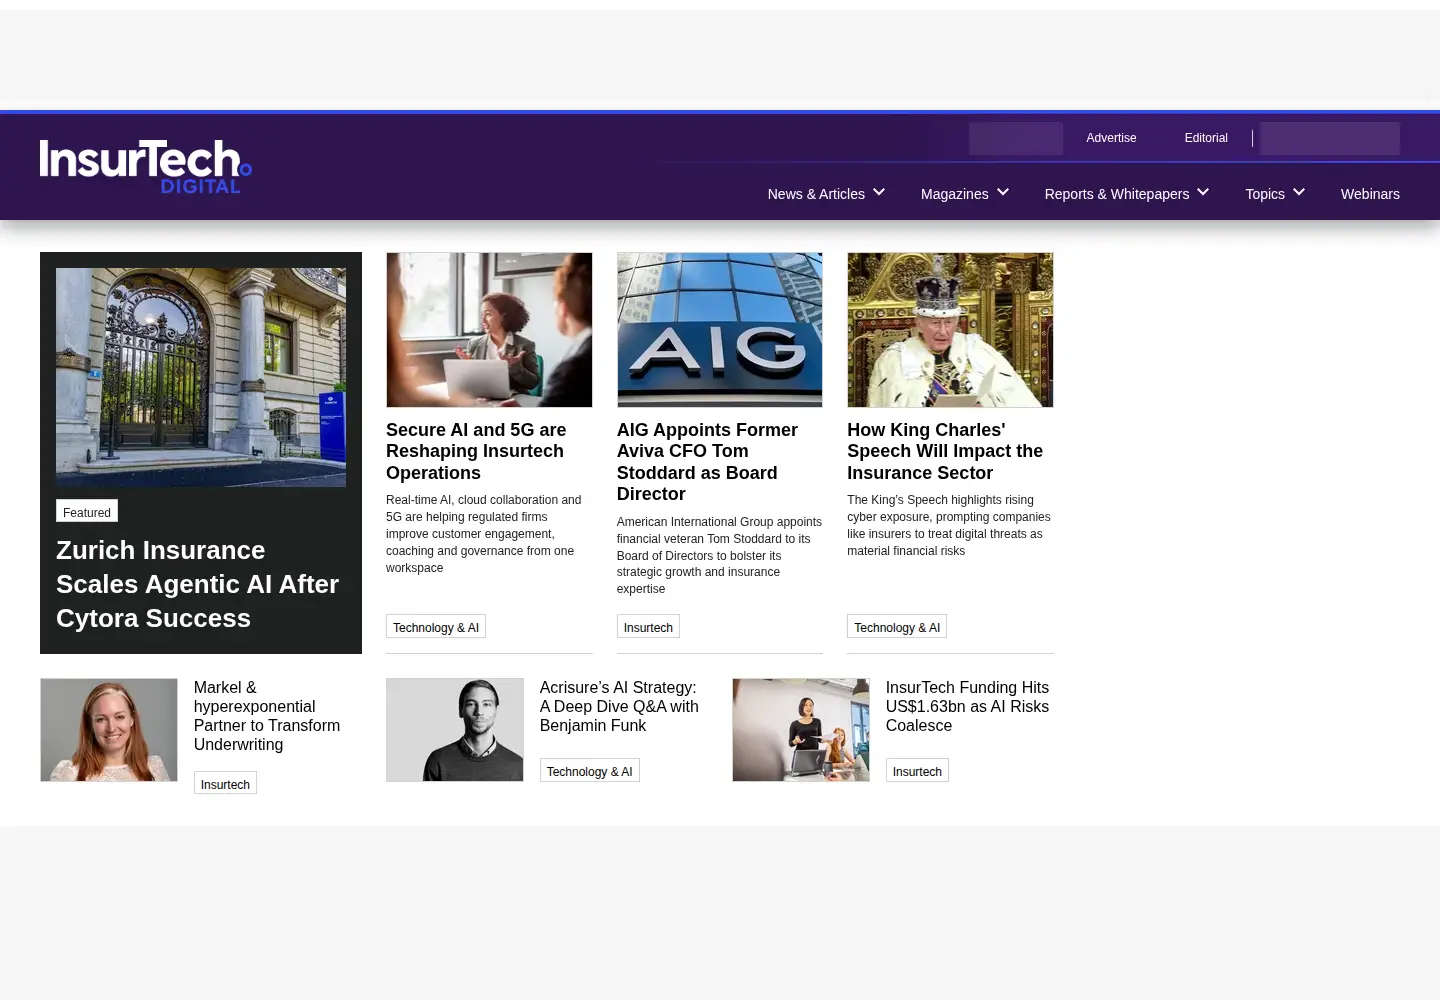This screenshot has height=1000, width=1440.
Task: Open the Zurich Insurance building thumbnail
Action: pyautogui.click(x=201, y=377)
